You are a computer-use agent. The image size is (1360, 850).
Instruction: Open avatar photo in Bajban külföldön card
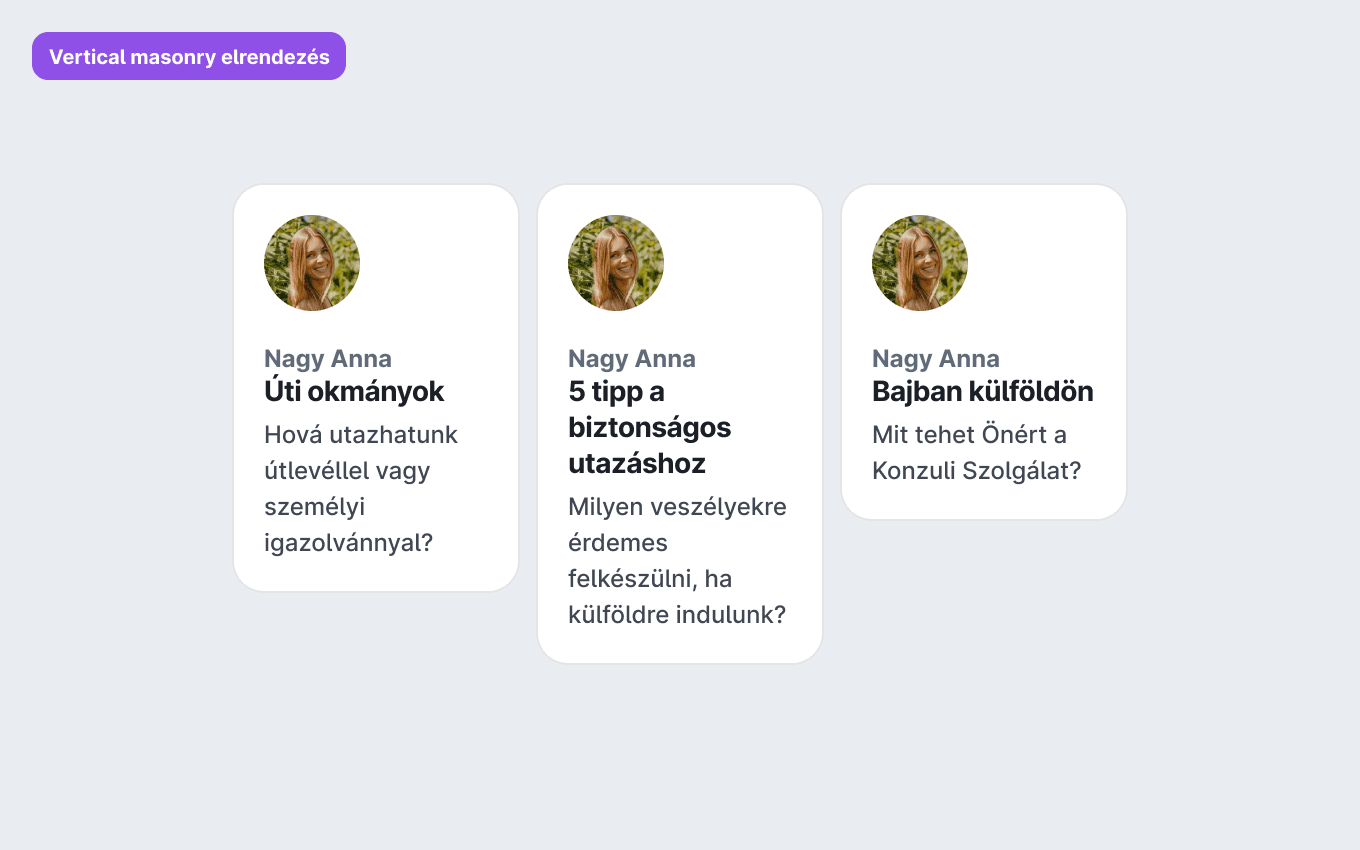(x=920, y=263)
